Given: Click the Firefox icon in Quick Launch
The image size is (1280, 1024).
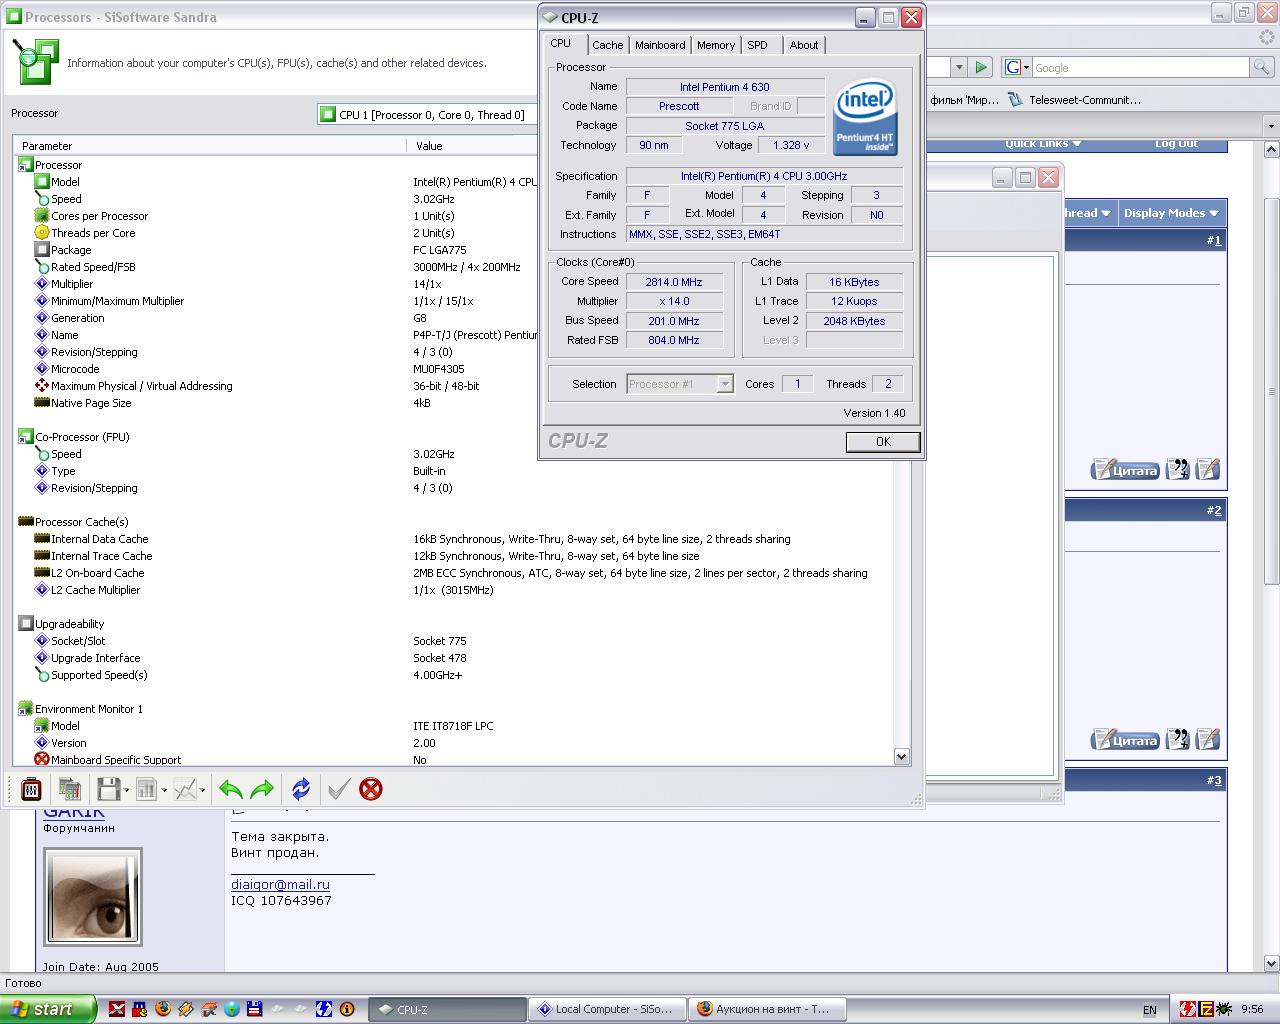Looking at the screenshot, I should click(x=163, y=1009).
